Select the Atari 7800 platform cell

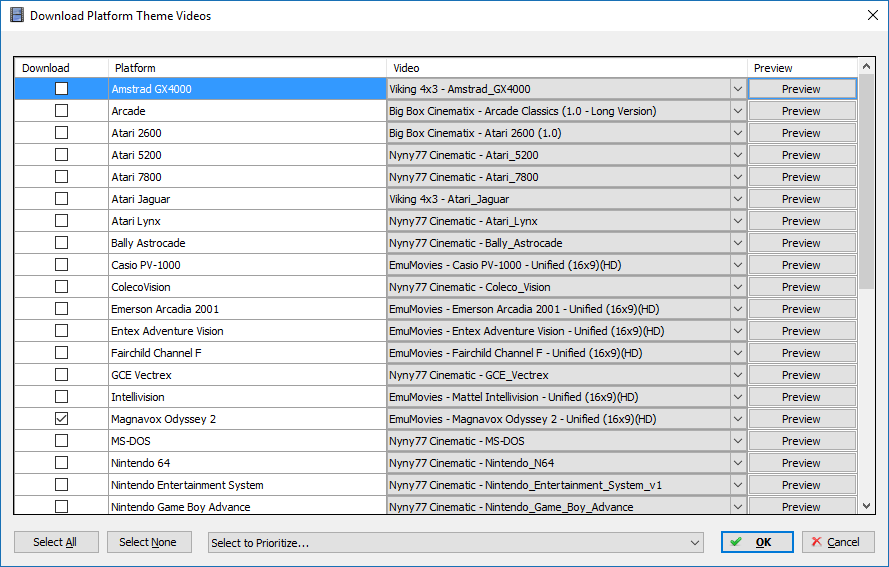(x=247, y=177)
